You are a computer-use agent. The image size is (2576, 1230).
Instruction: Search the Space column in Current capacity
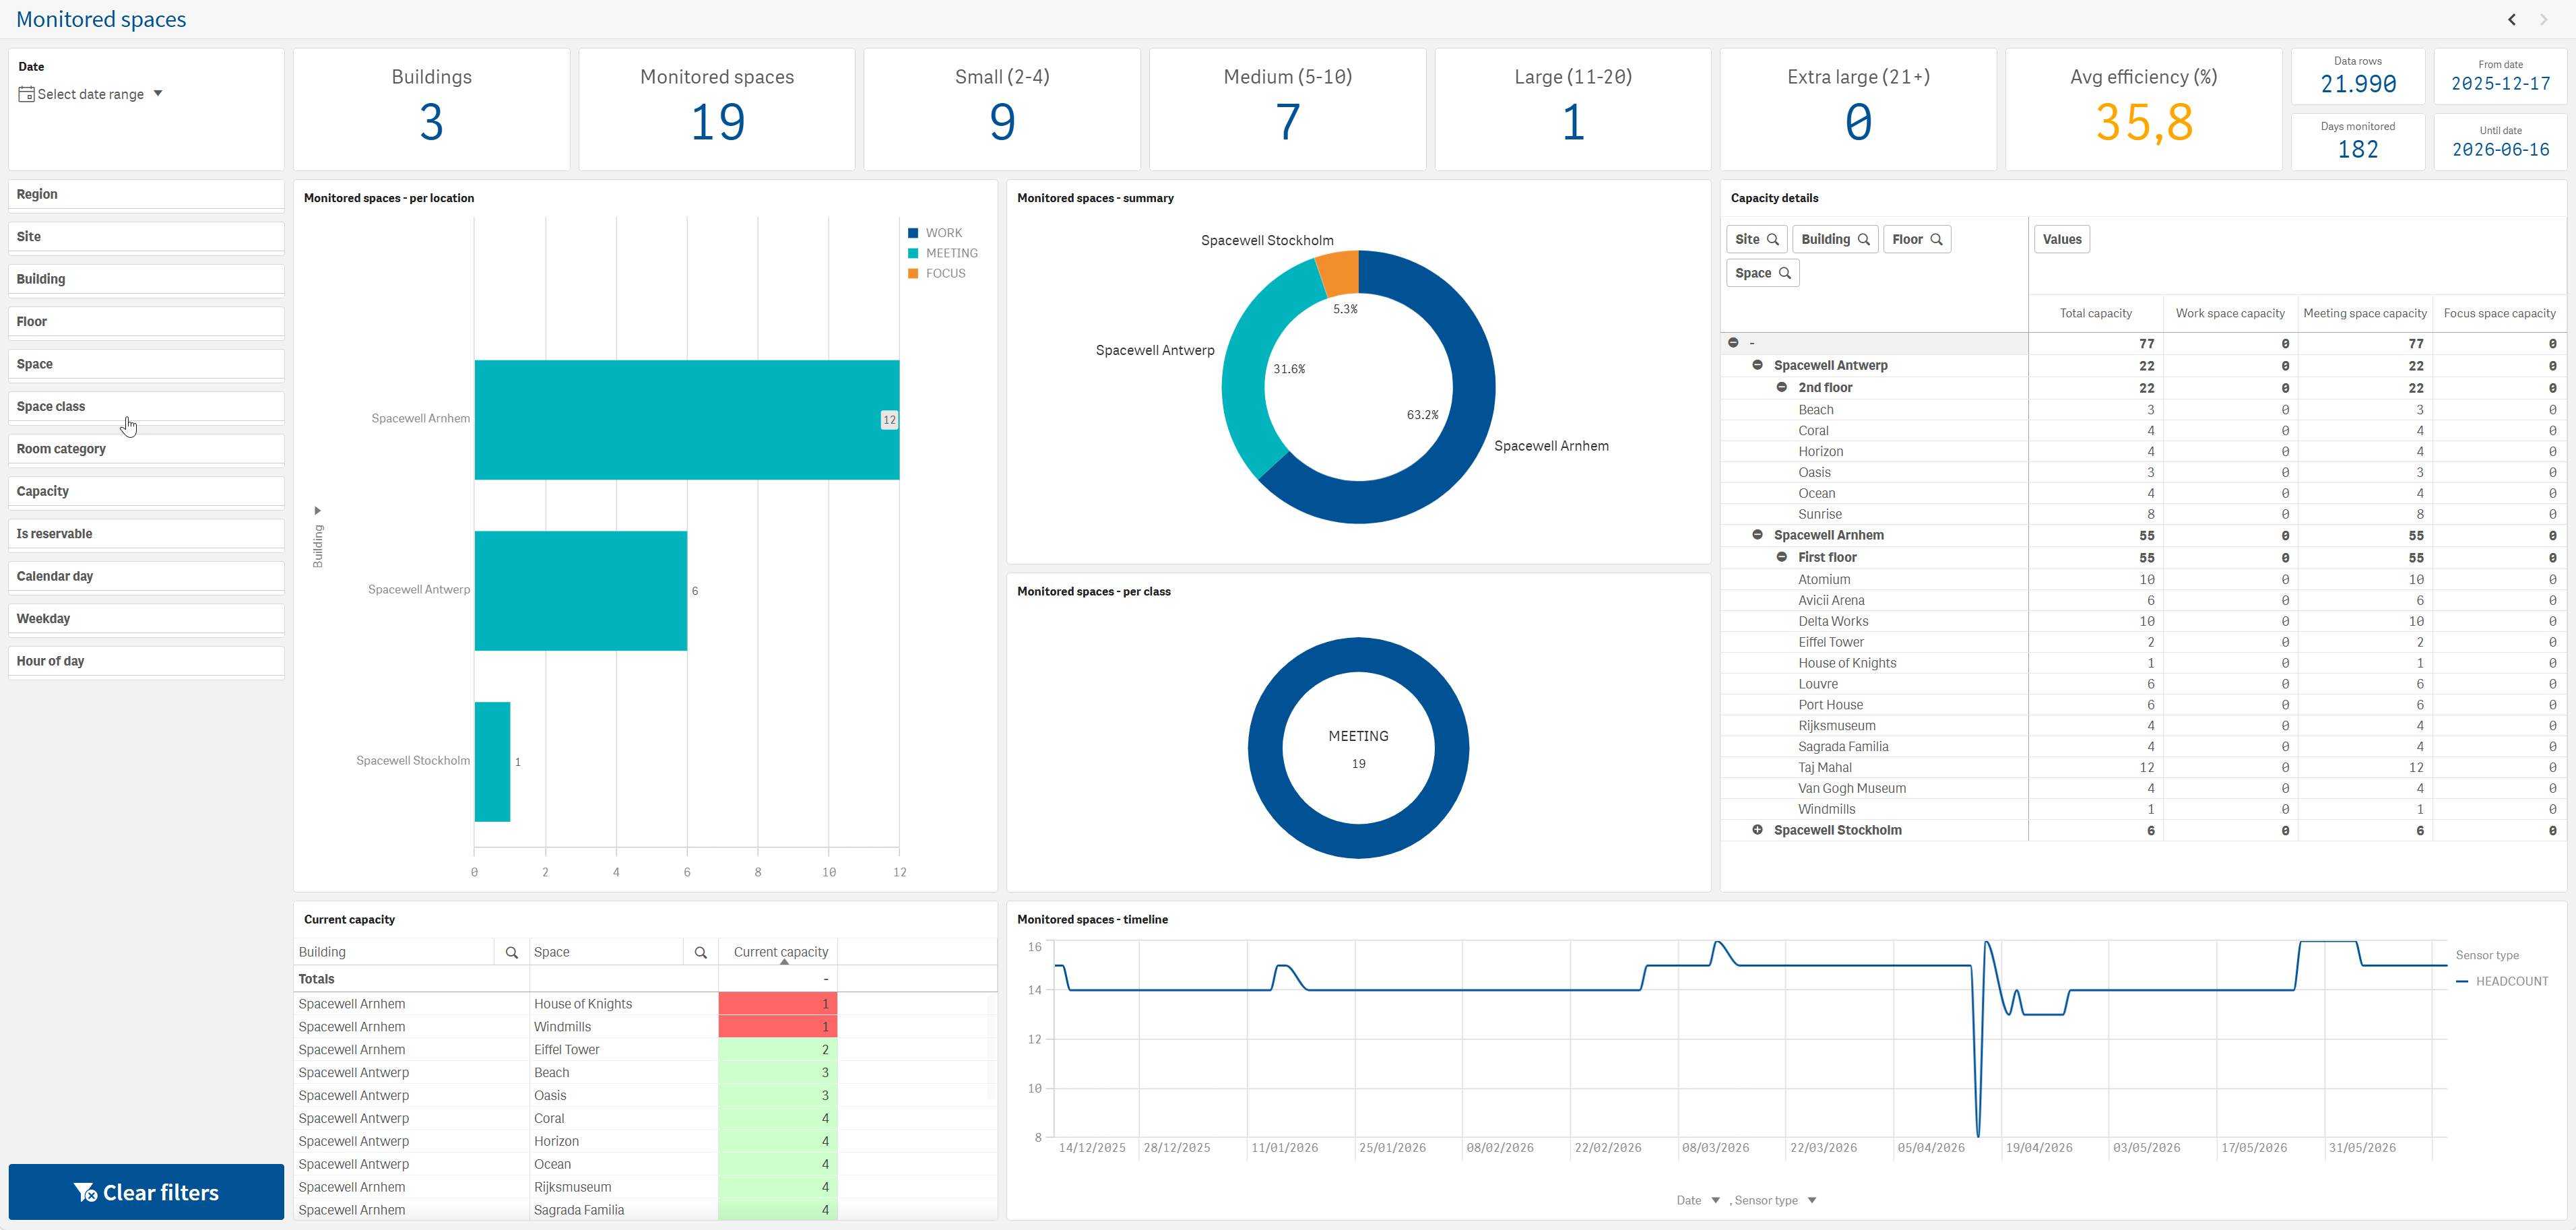click(x=701, y=952)
